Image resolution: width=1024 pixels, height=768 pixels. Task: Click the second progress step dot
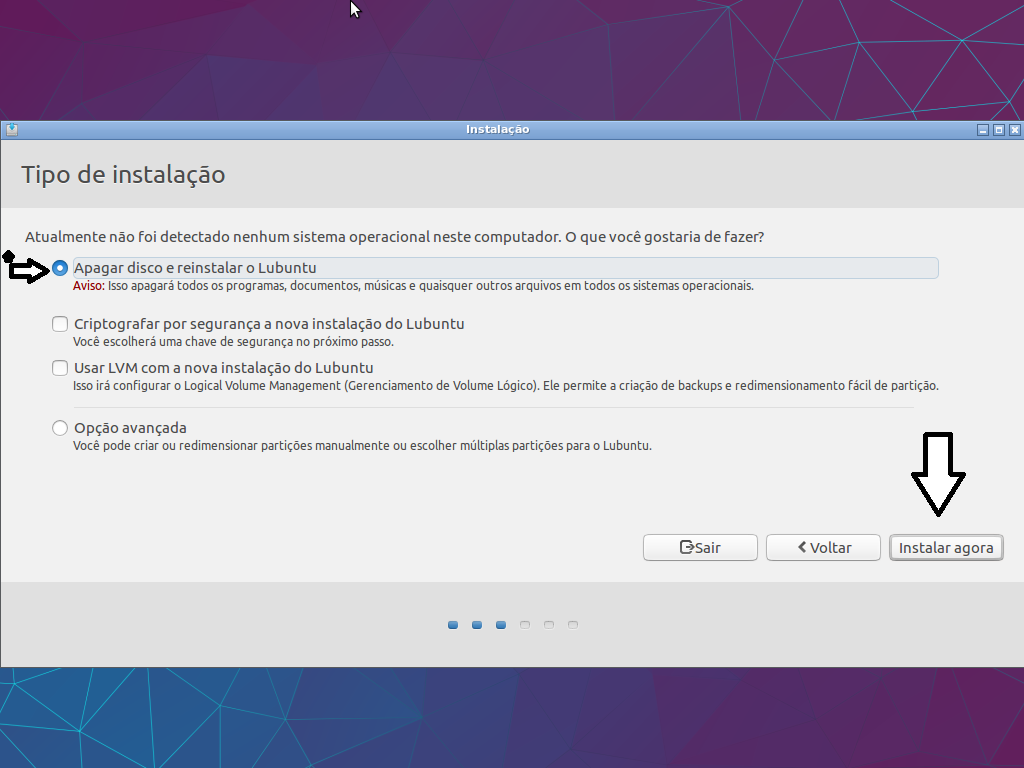click(x=477, y=625)
